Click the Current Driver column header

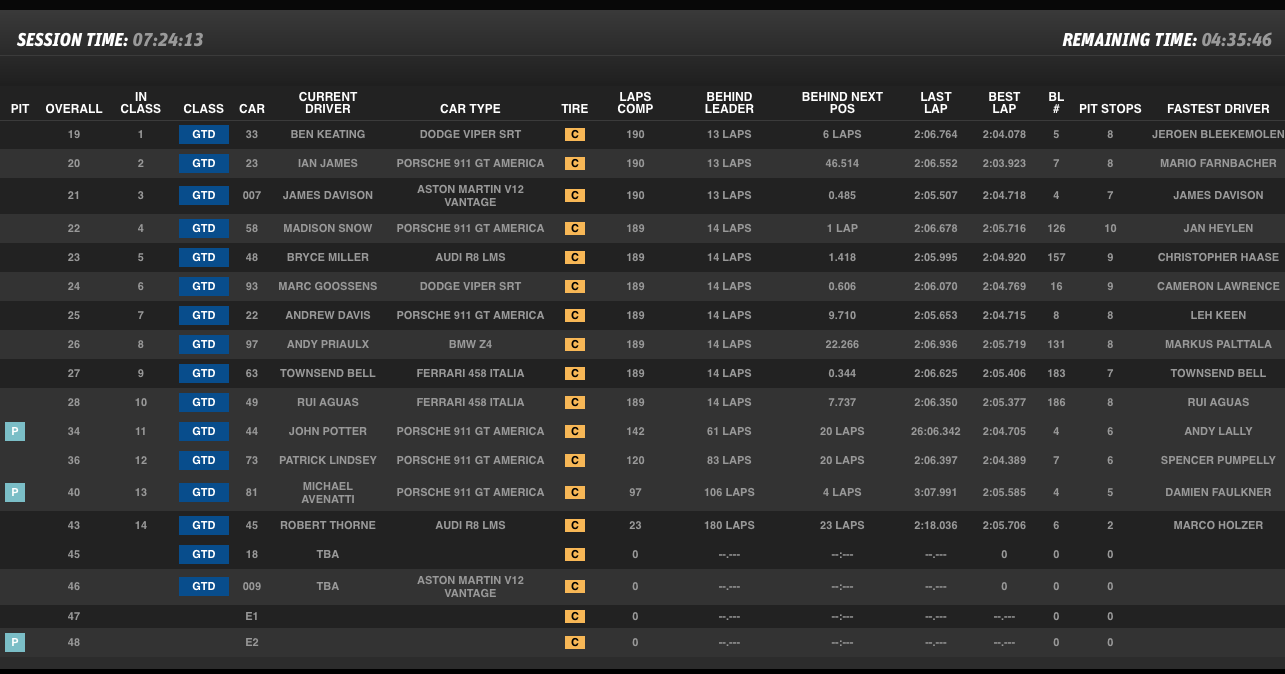coord(328,103)
